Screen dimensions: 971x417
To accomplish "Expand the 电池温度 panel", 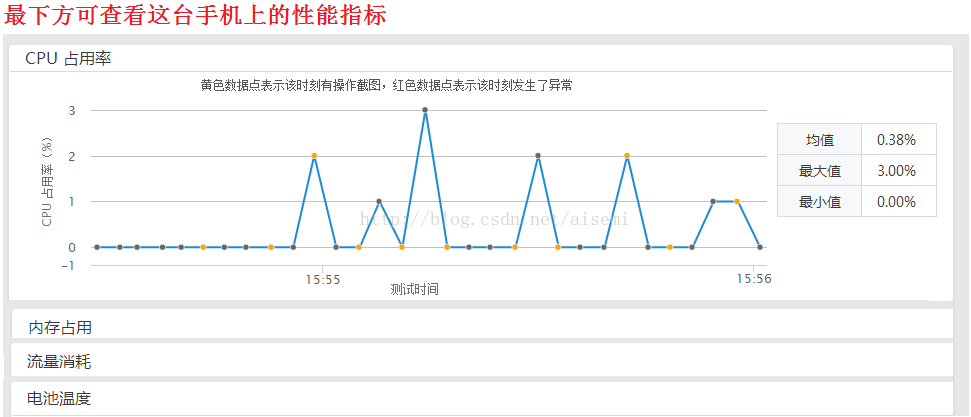I will 482,398.
